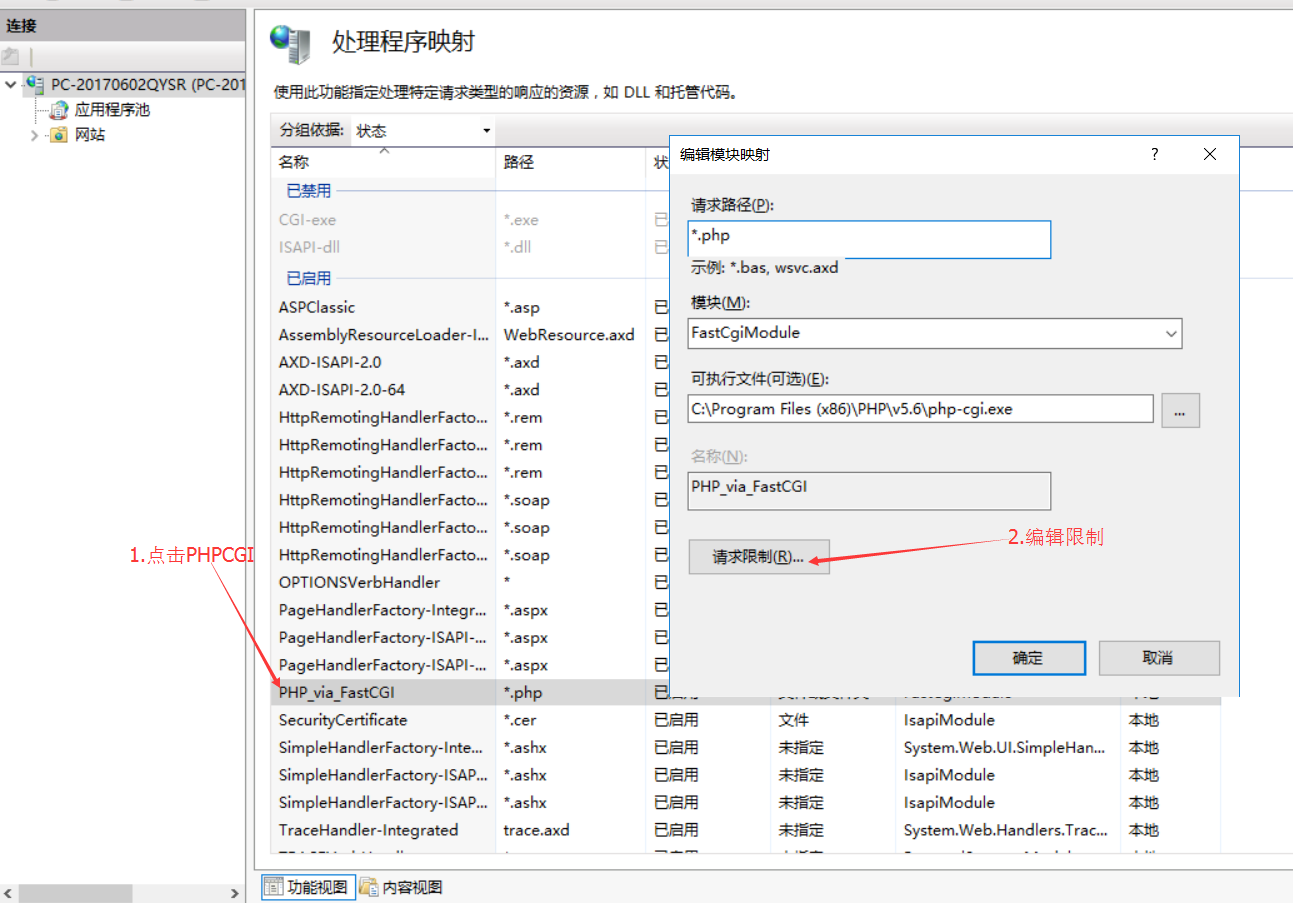Expand the Sites (网站) tree node
The height and width of the screenshot is (903, 1293).
tap(35, 135)
